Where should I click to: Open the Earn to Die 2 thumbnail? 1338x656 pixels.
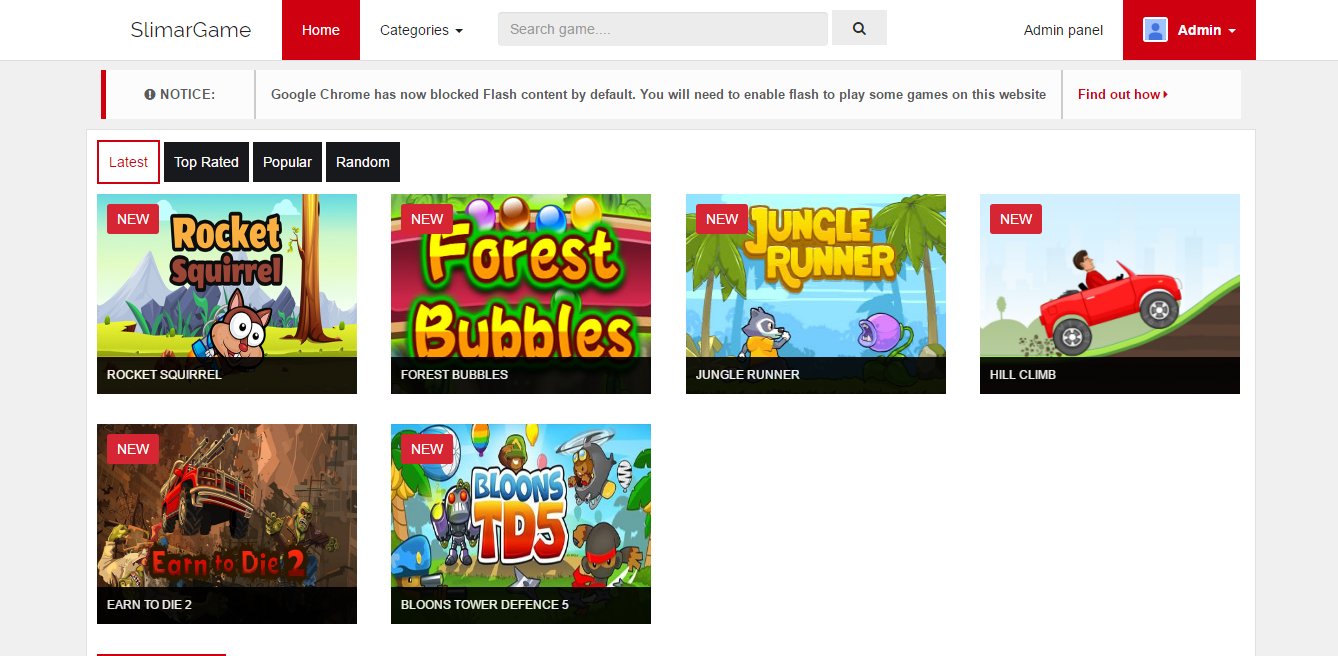pos(227,524)
